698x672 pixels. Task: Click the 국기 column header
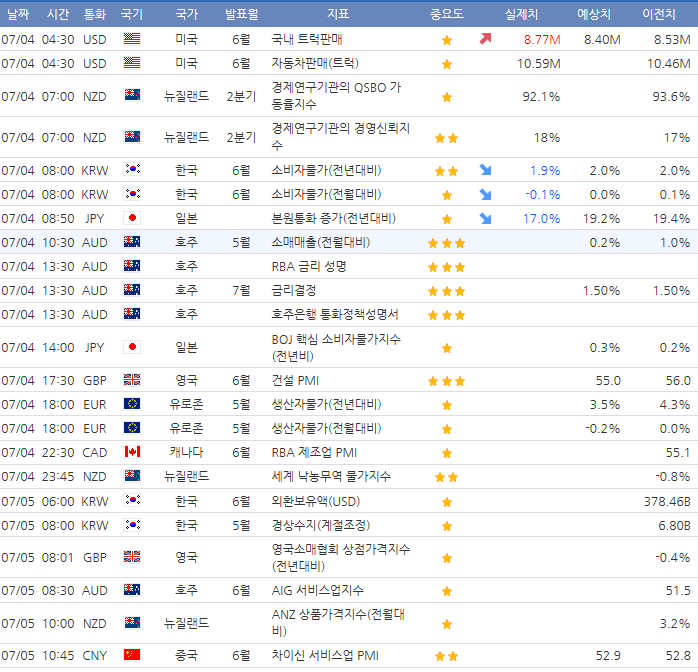coord(132,14)
